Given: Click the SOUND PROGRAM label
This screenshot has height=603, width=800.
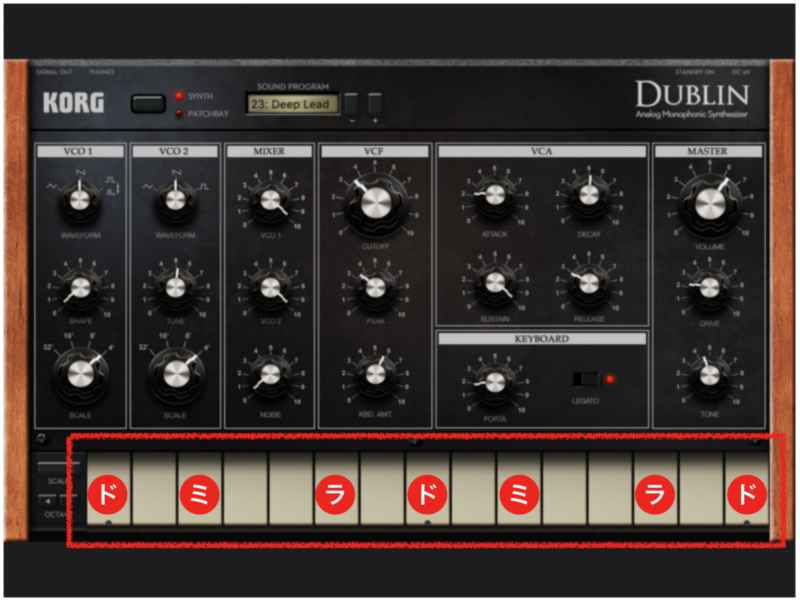Looking at the screenshot, I should [x=293, y=86].
